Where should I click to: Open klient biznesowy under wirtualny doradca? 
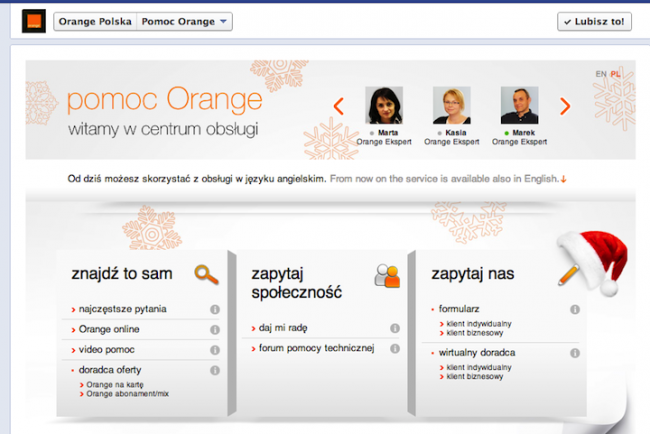475,376
